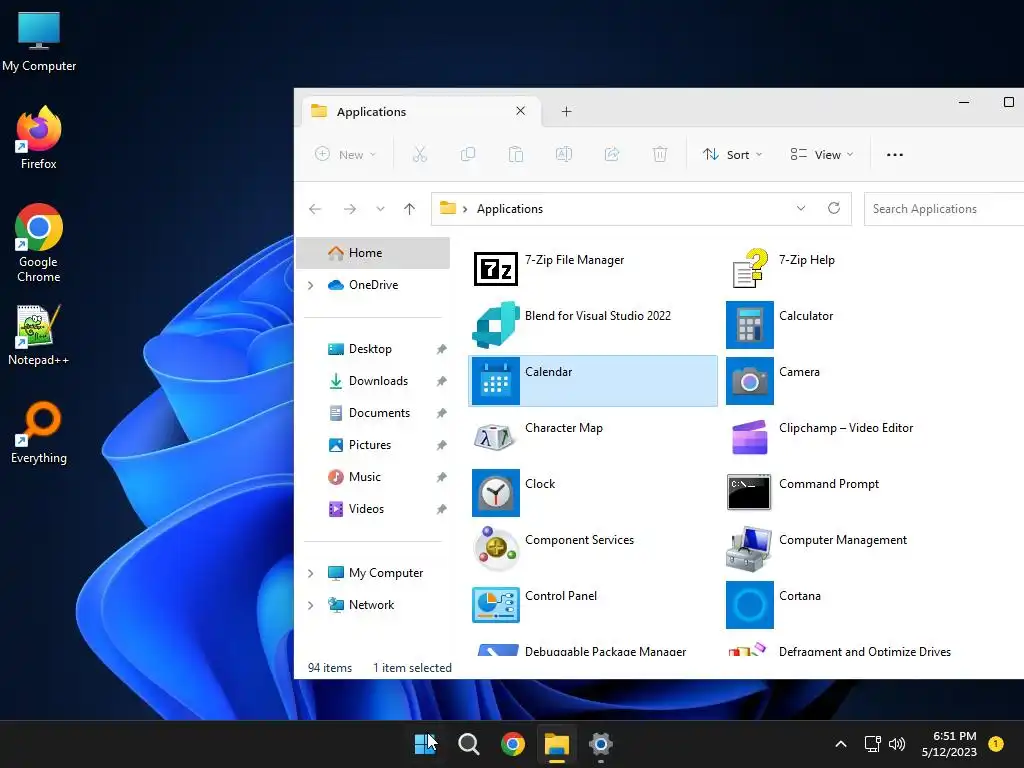This screenshot has height=768, width=1024.
Task: Go to Home in navigation pane
Action: click(x=373, y=253)
